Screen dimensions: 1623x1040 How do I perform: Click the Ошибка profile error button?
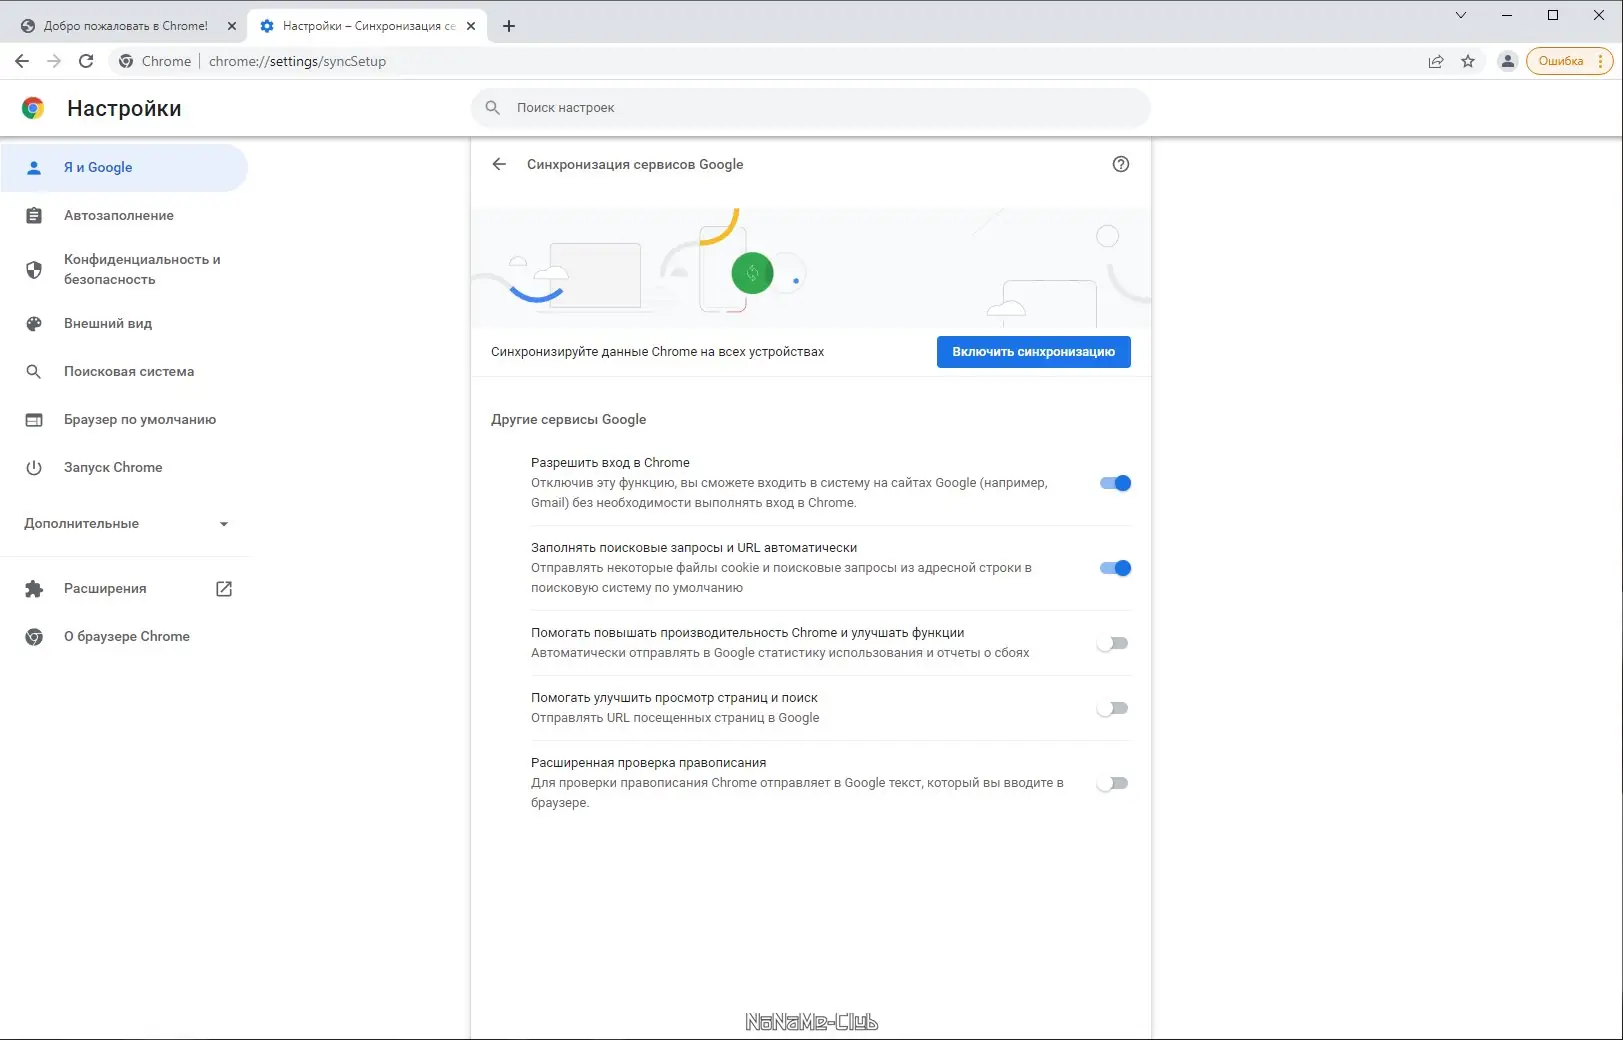coord(1569,61)
